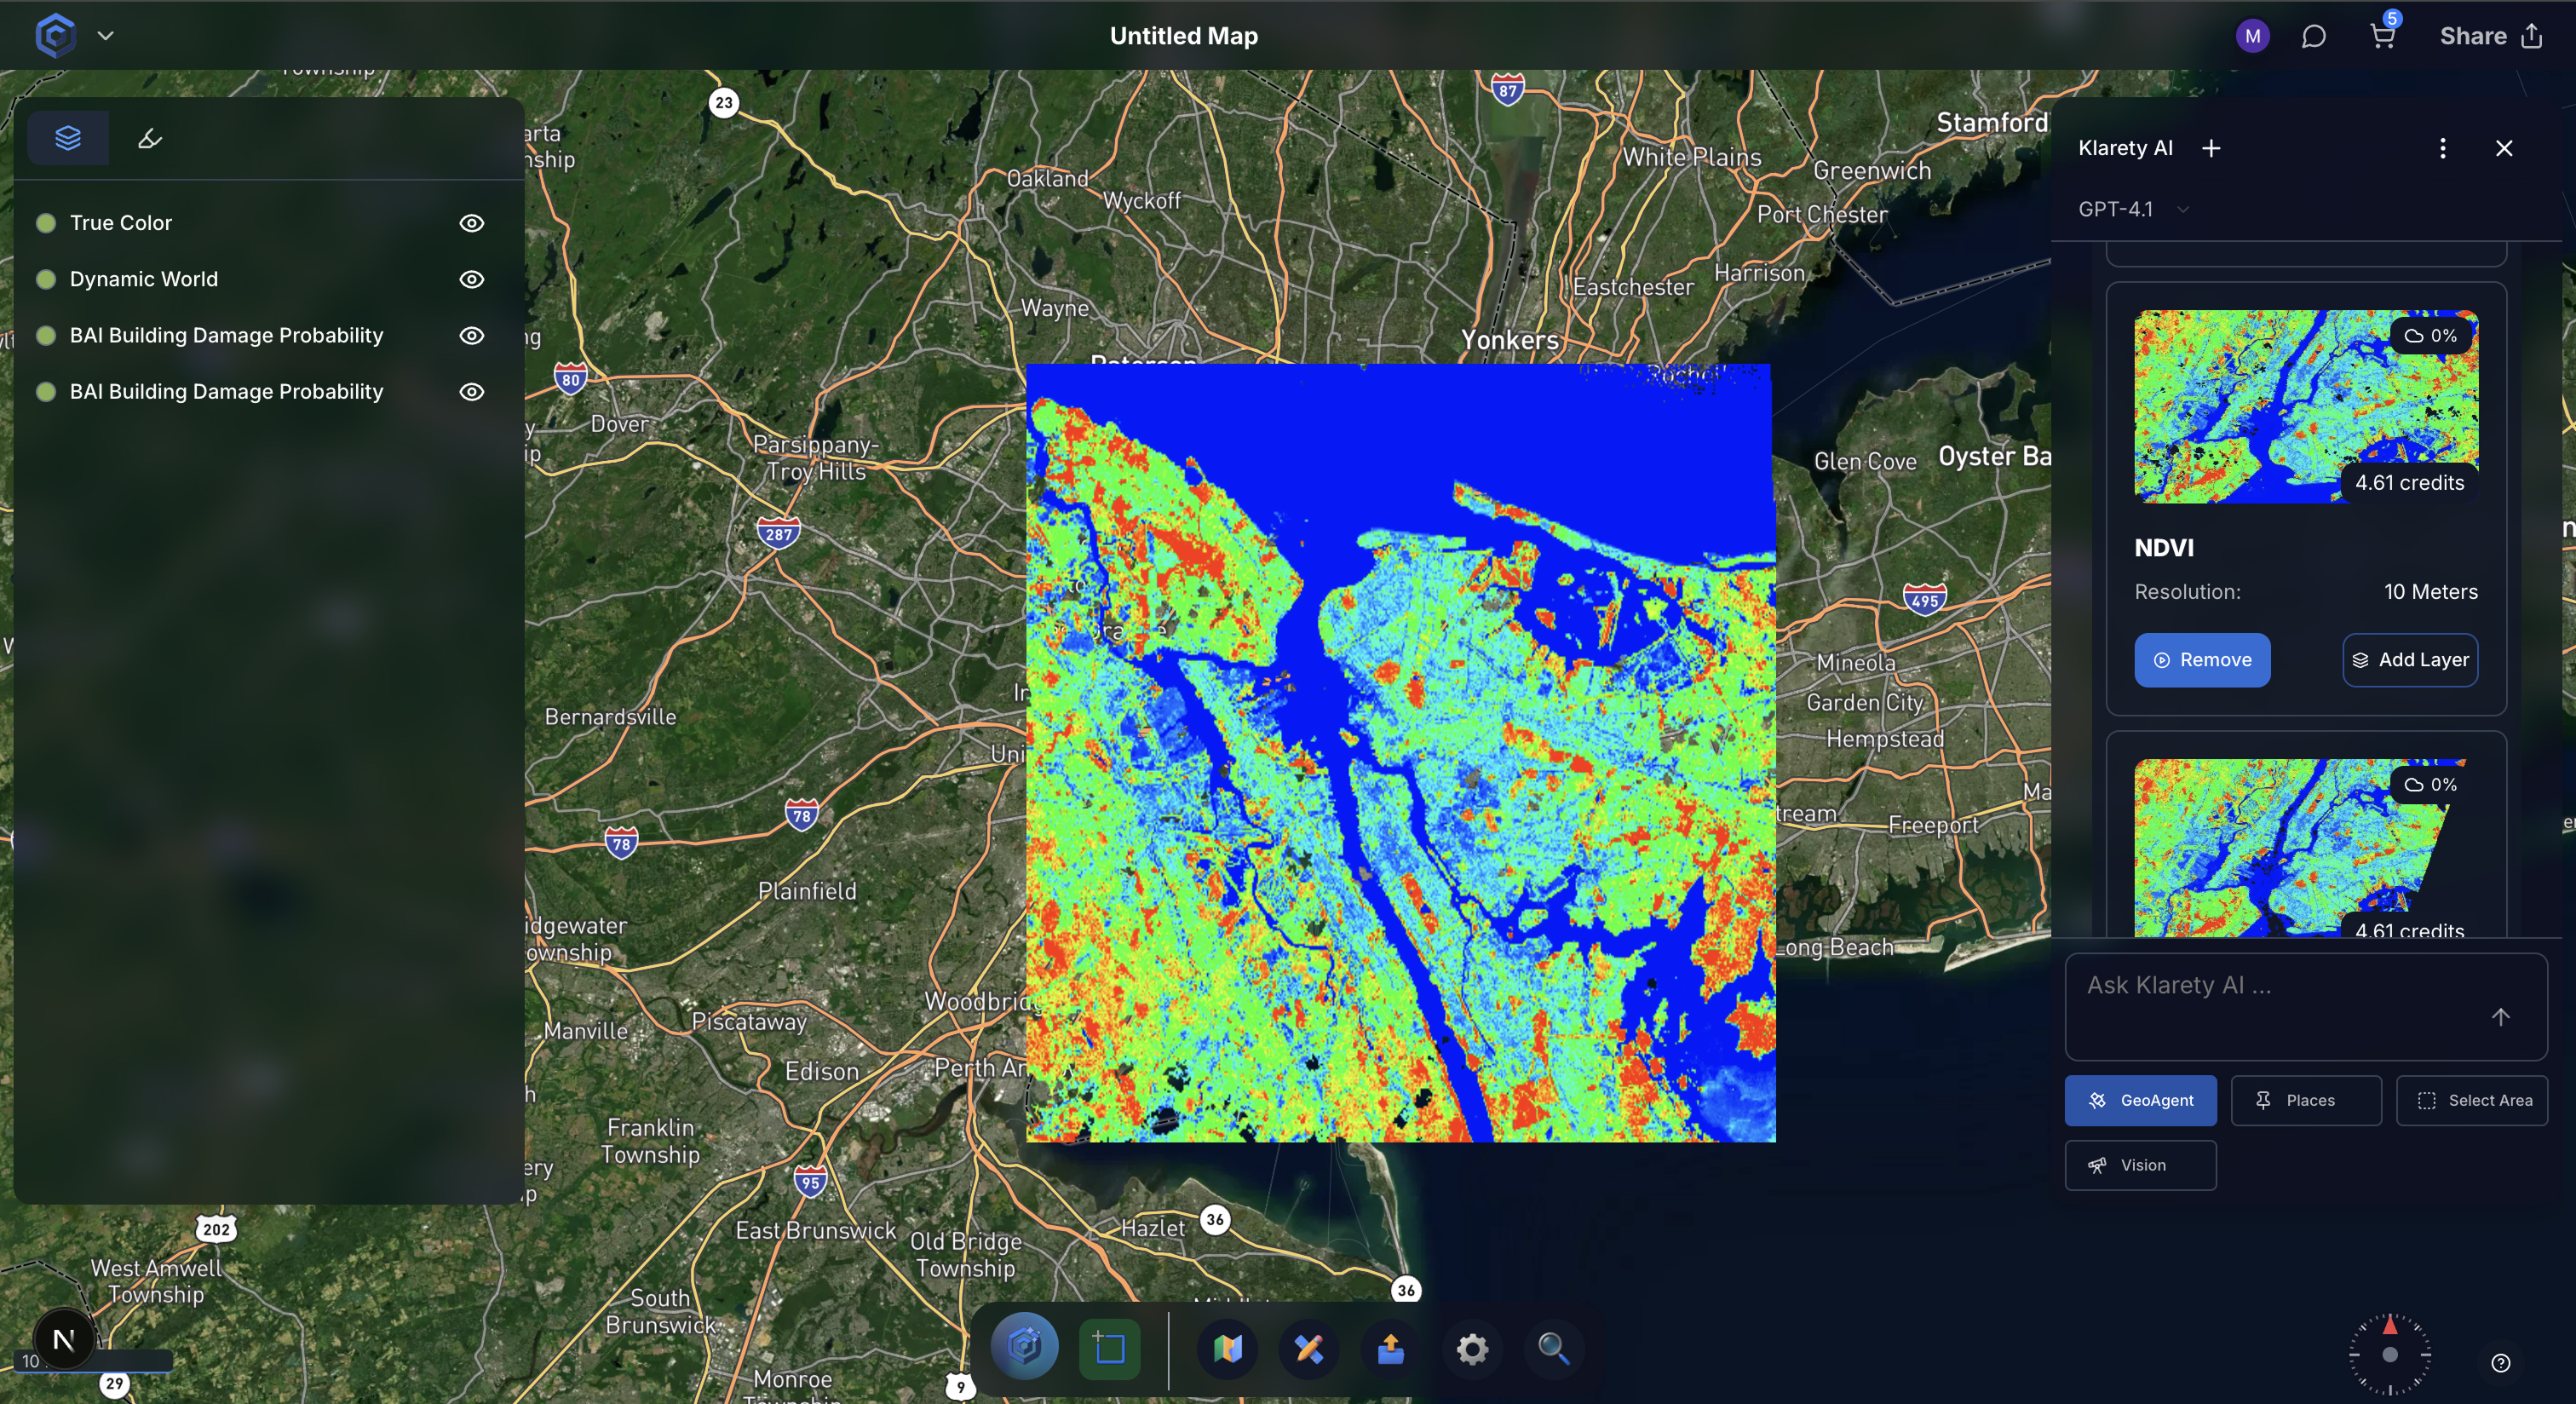Open the logo dropdown chevron at top left
This screenshot has height=1404, width=2576.
(105, 36)
